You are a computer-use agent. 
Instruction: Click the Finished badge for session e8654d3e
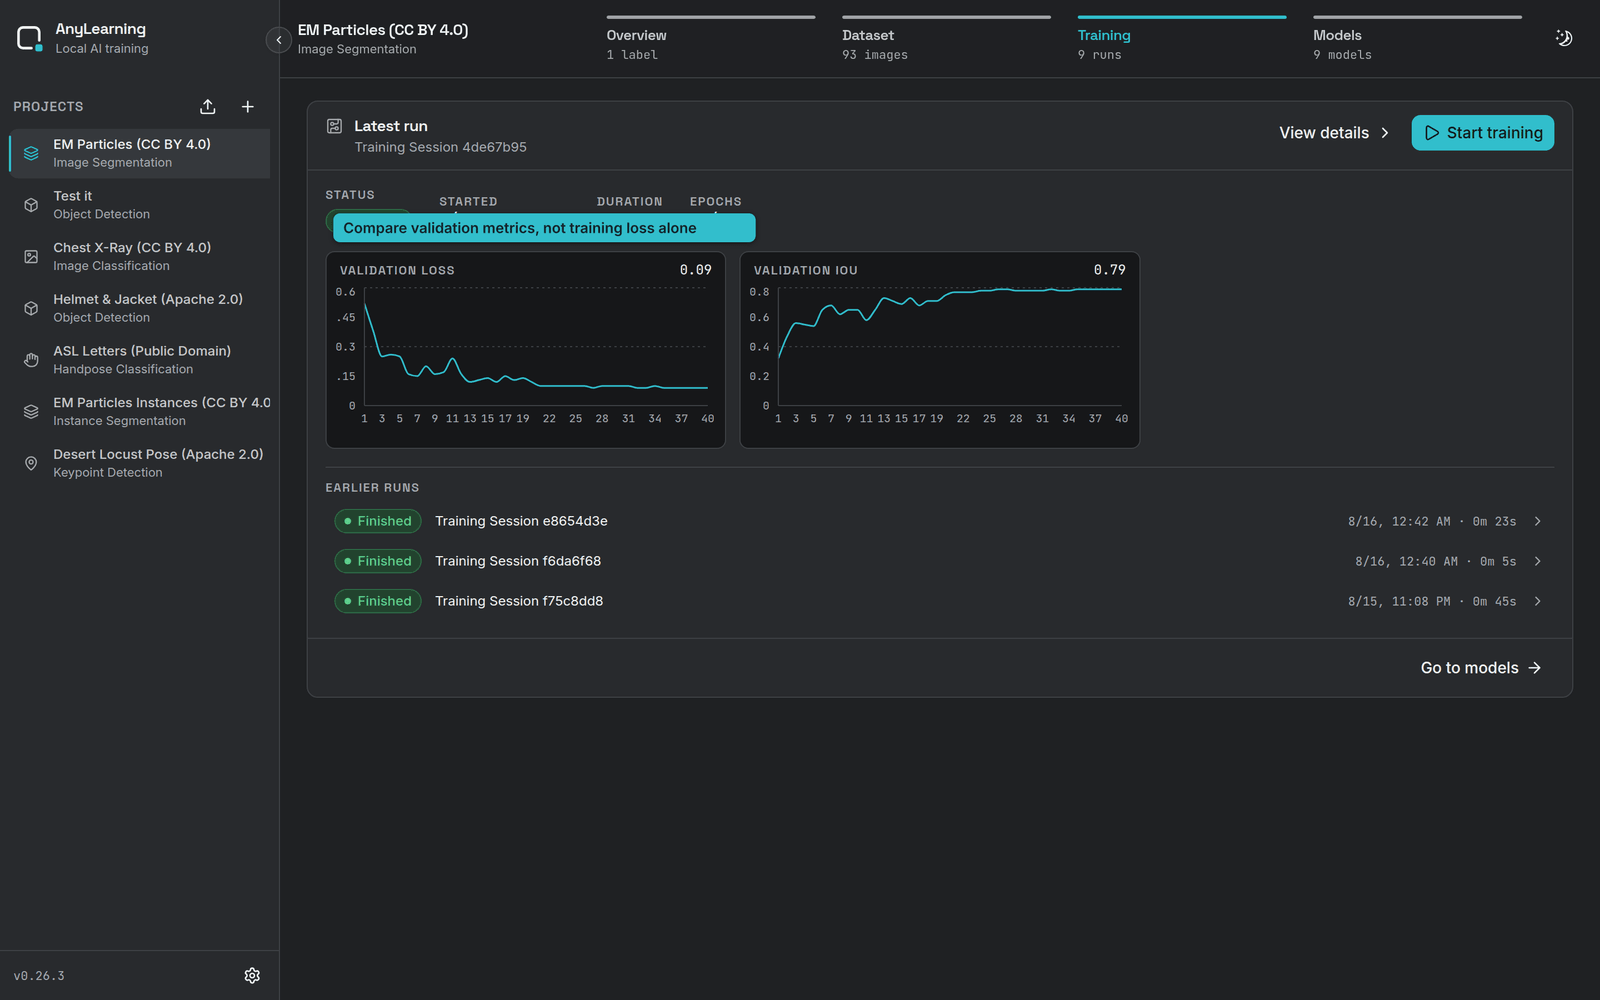378,521
